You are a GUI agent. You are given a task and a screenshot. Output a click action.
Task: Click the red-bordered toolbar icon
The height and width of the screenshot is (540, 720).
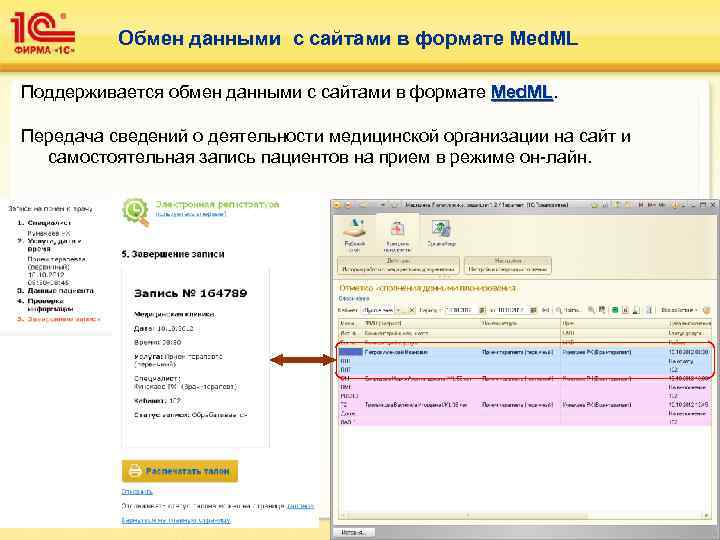625,310
